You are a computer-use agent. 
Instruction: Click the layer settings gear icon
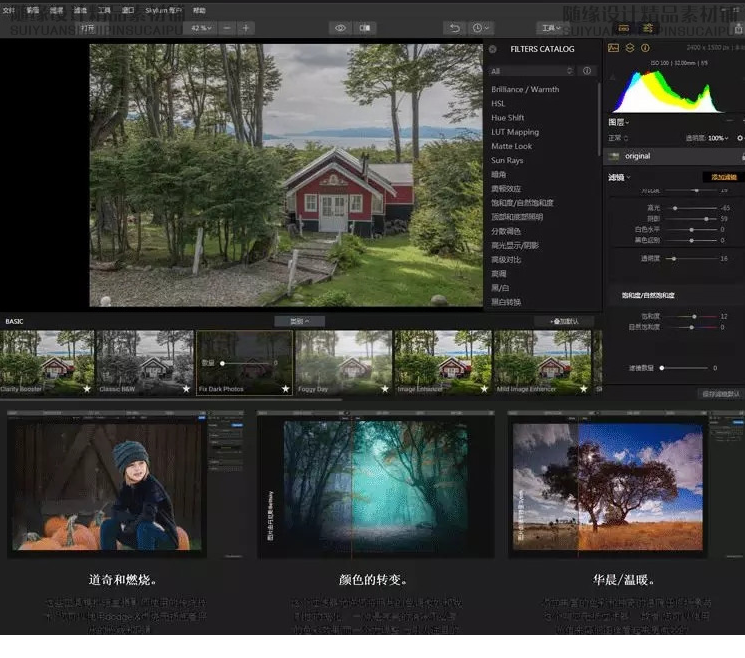[x=740, y=138]
